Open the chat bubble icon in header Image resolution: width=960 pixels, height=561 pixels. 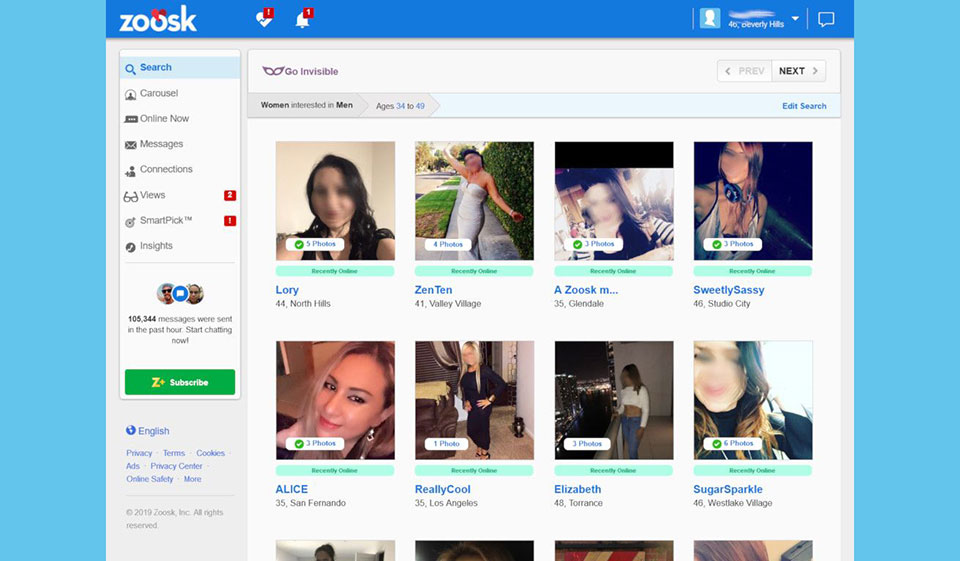pyautogui.click(x=826, y=19)
